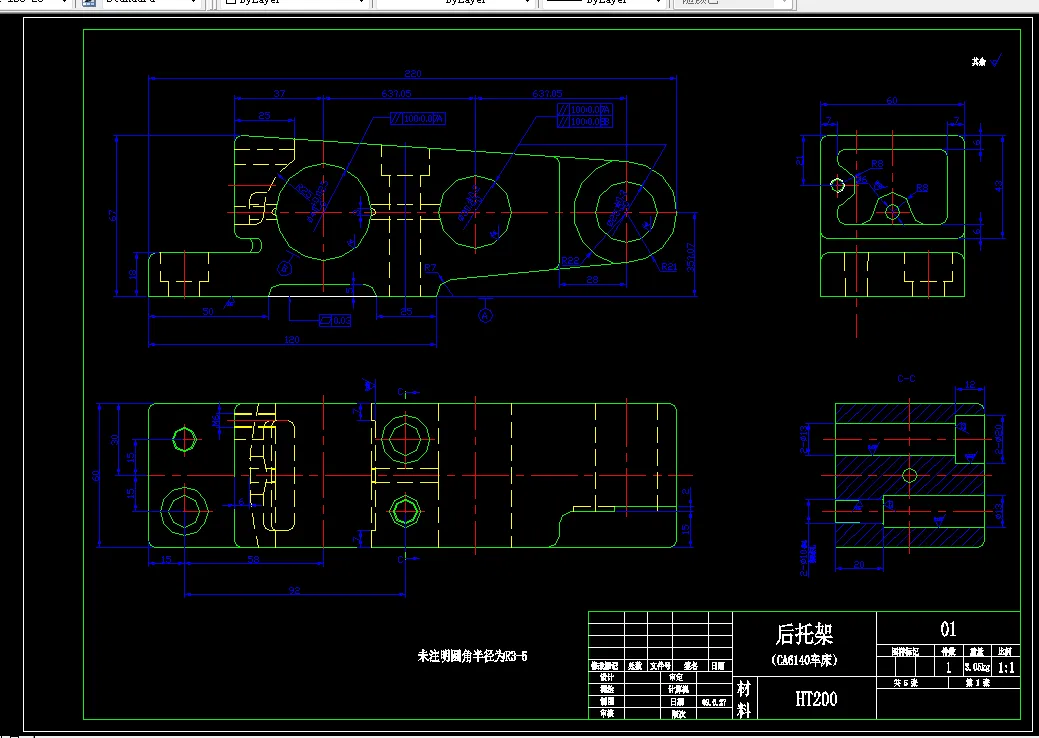Select the 12 dimension in section C-C
Viewport: 1039px width, 738px height.
click(969, 385)
